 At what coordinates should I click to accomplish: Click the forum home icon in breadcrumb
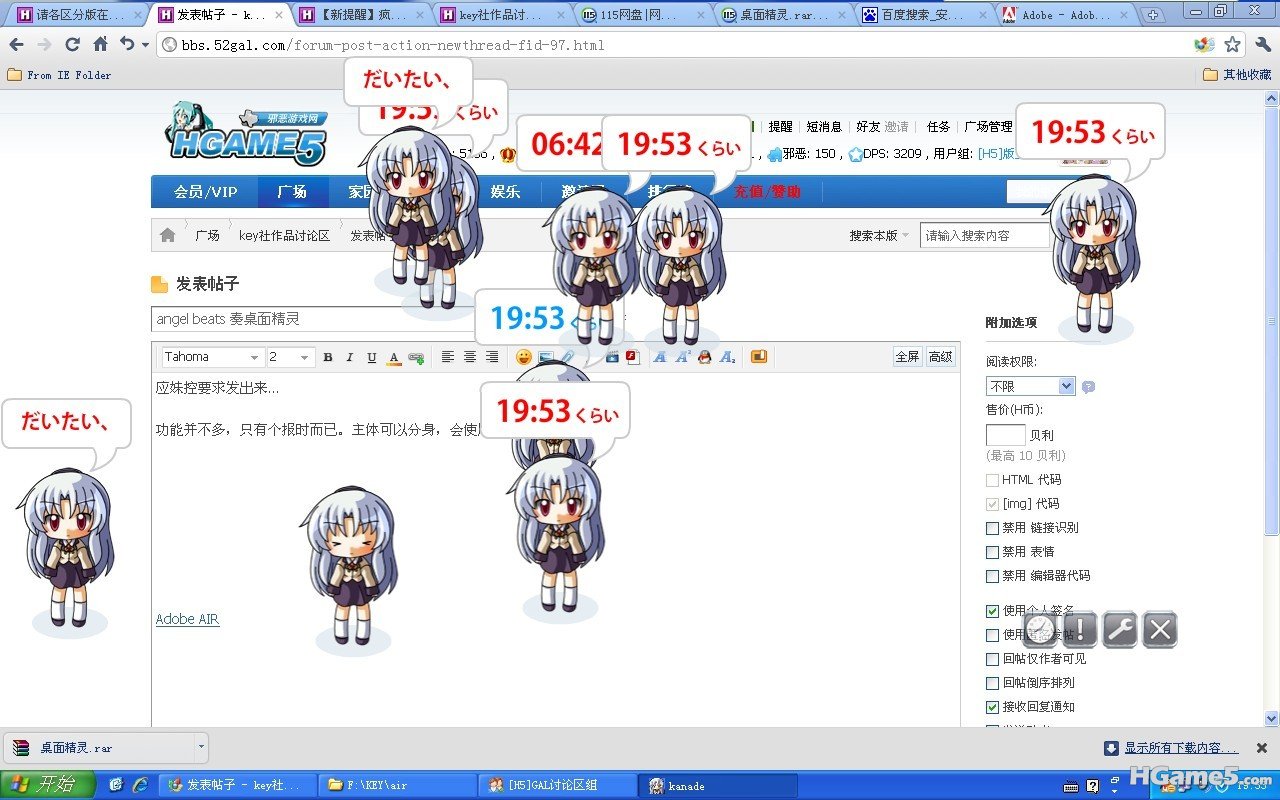pos(167,235)
